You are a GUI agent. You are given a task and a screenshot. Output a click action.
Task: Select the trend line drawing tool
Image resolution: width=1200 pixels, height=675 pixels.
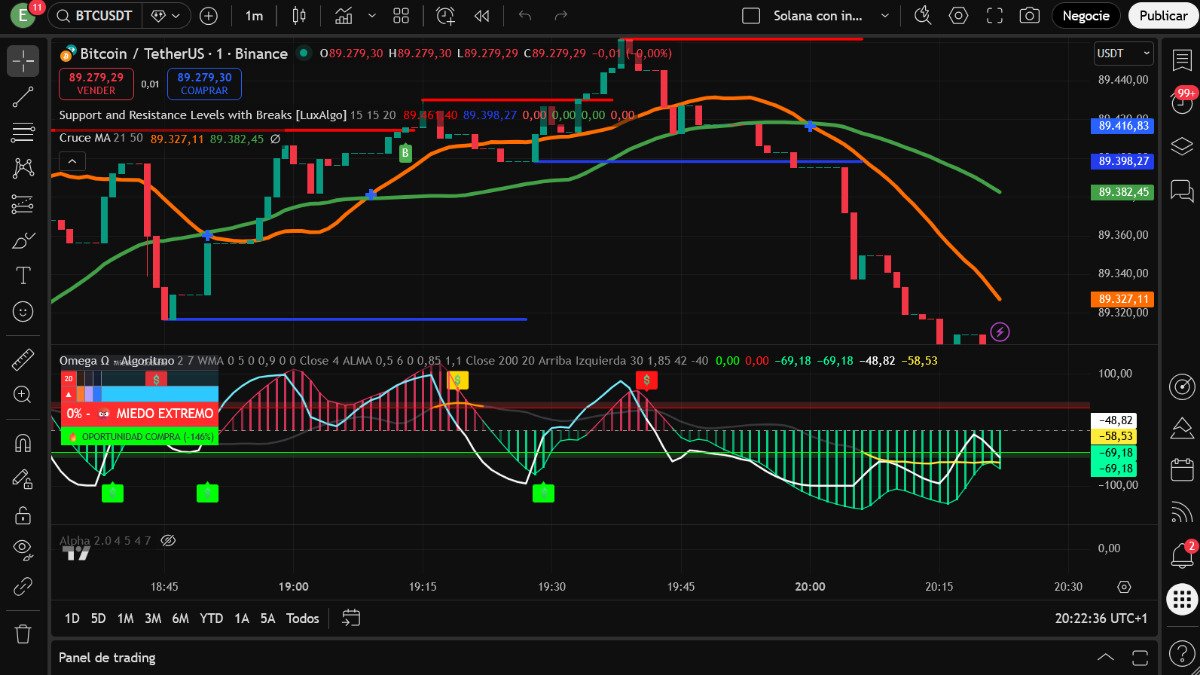coord(23,97)
